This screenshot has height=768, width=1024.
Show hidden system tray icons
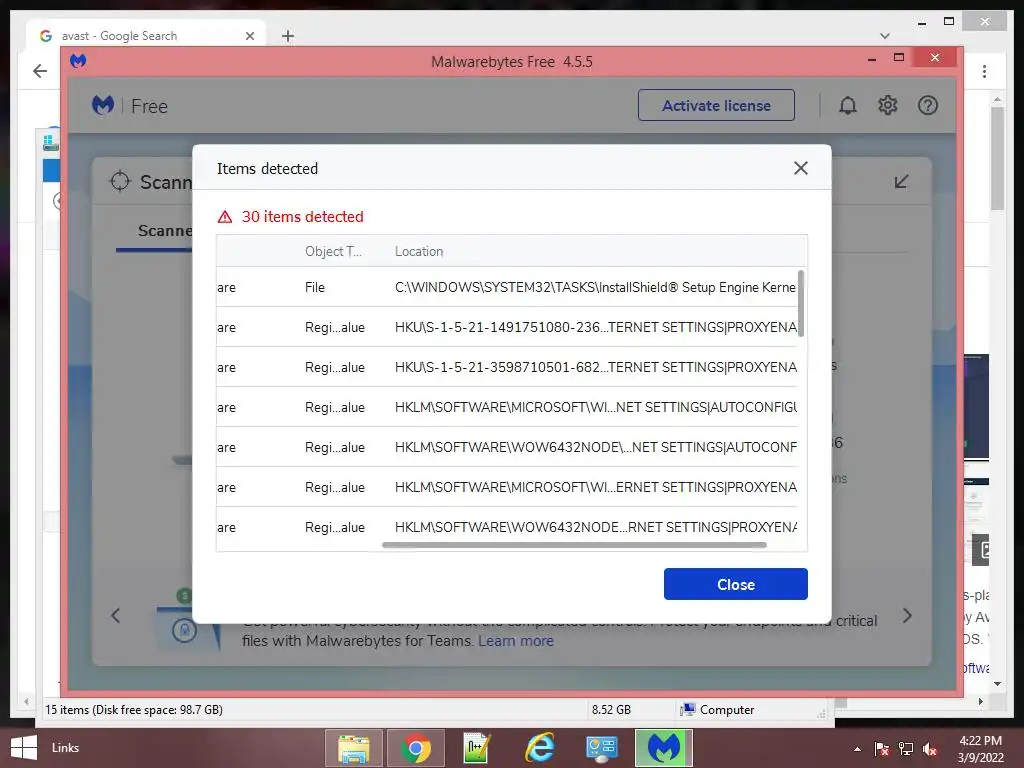857,749
